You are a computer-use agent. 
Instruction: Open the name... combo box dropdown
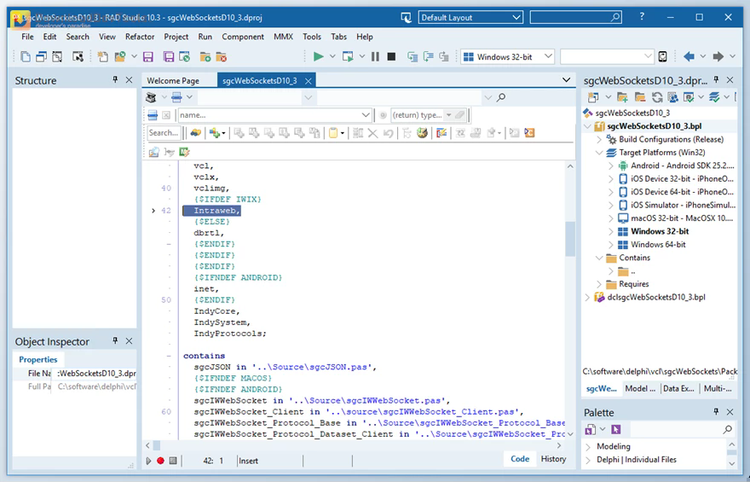[x=365, y=115]
